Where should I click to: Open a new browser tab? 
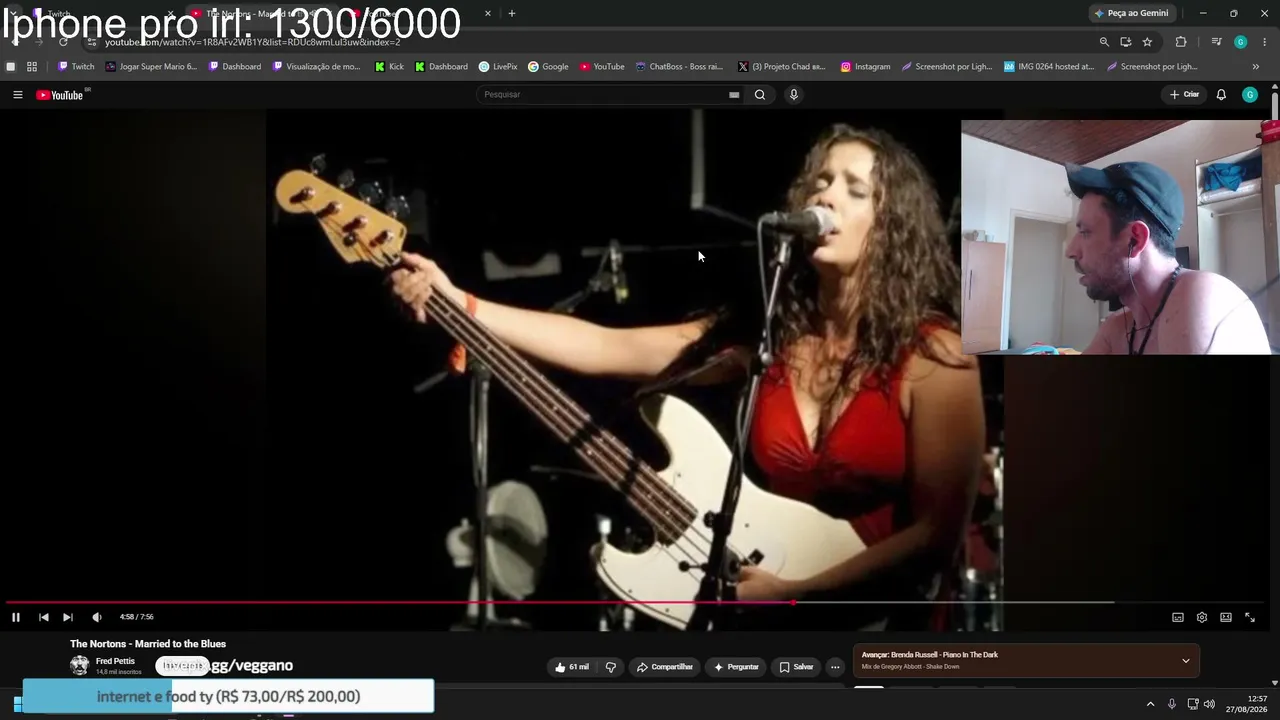tap(512, 13)
